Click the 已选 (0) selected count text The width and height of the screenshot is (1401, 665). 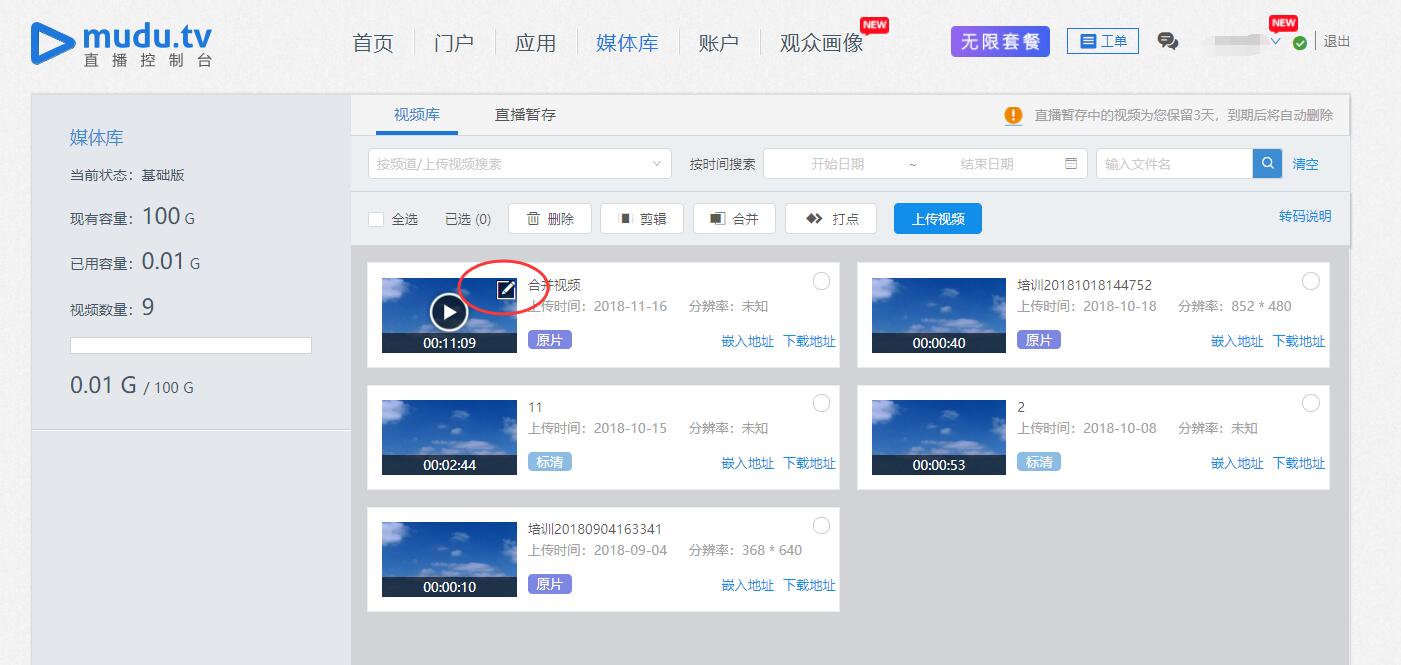pyautogui.click(x=468, y=219)
